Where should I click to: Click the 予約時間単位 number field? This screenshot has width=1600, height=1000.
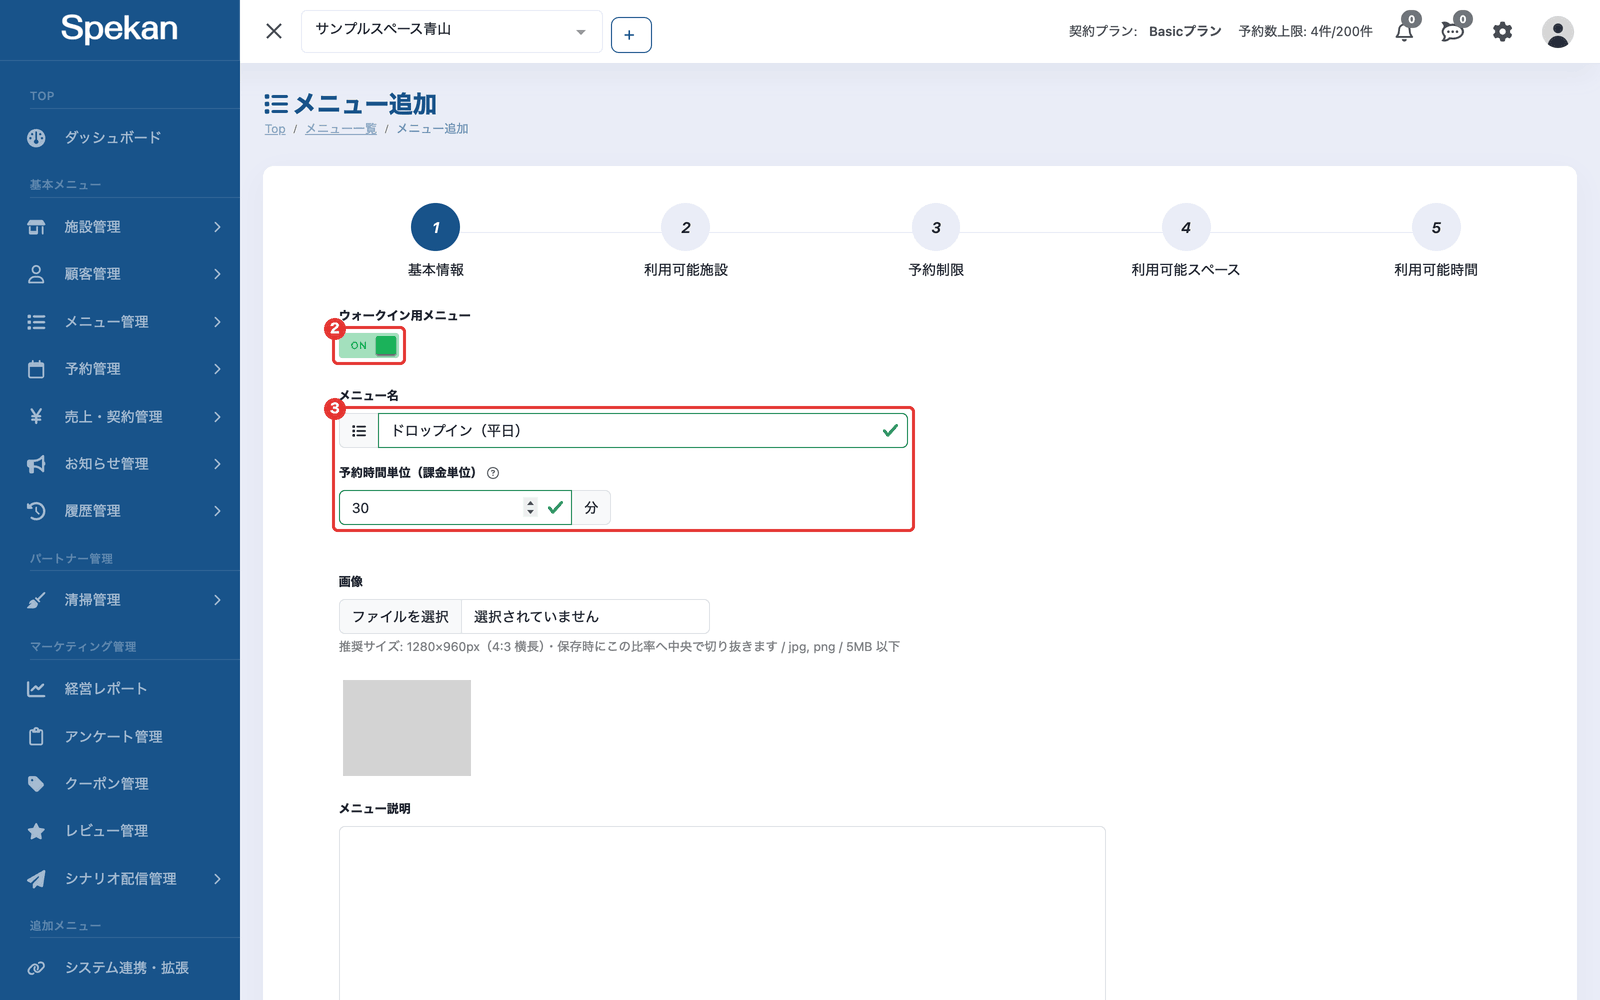[x=455, y=508]
